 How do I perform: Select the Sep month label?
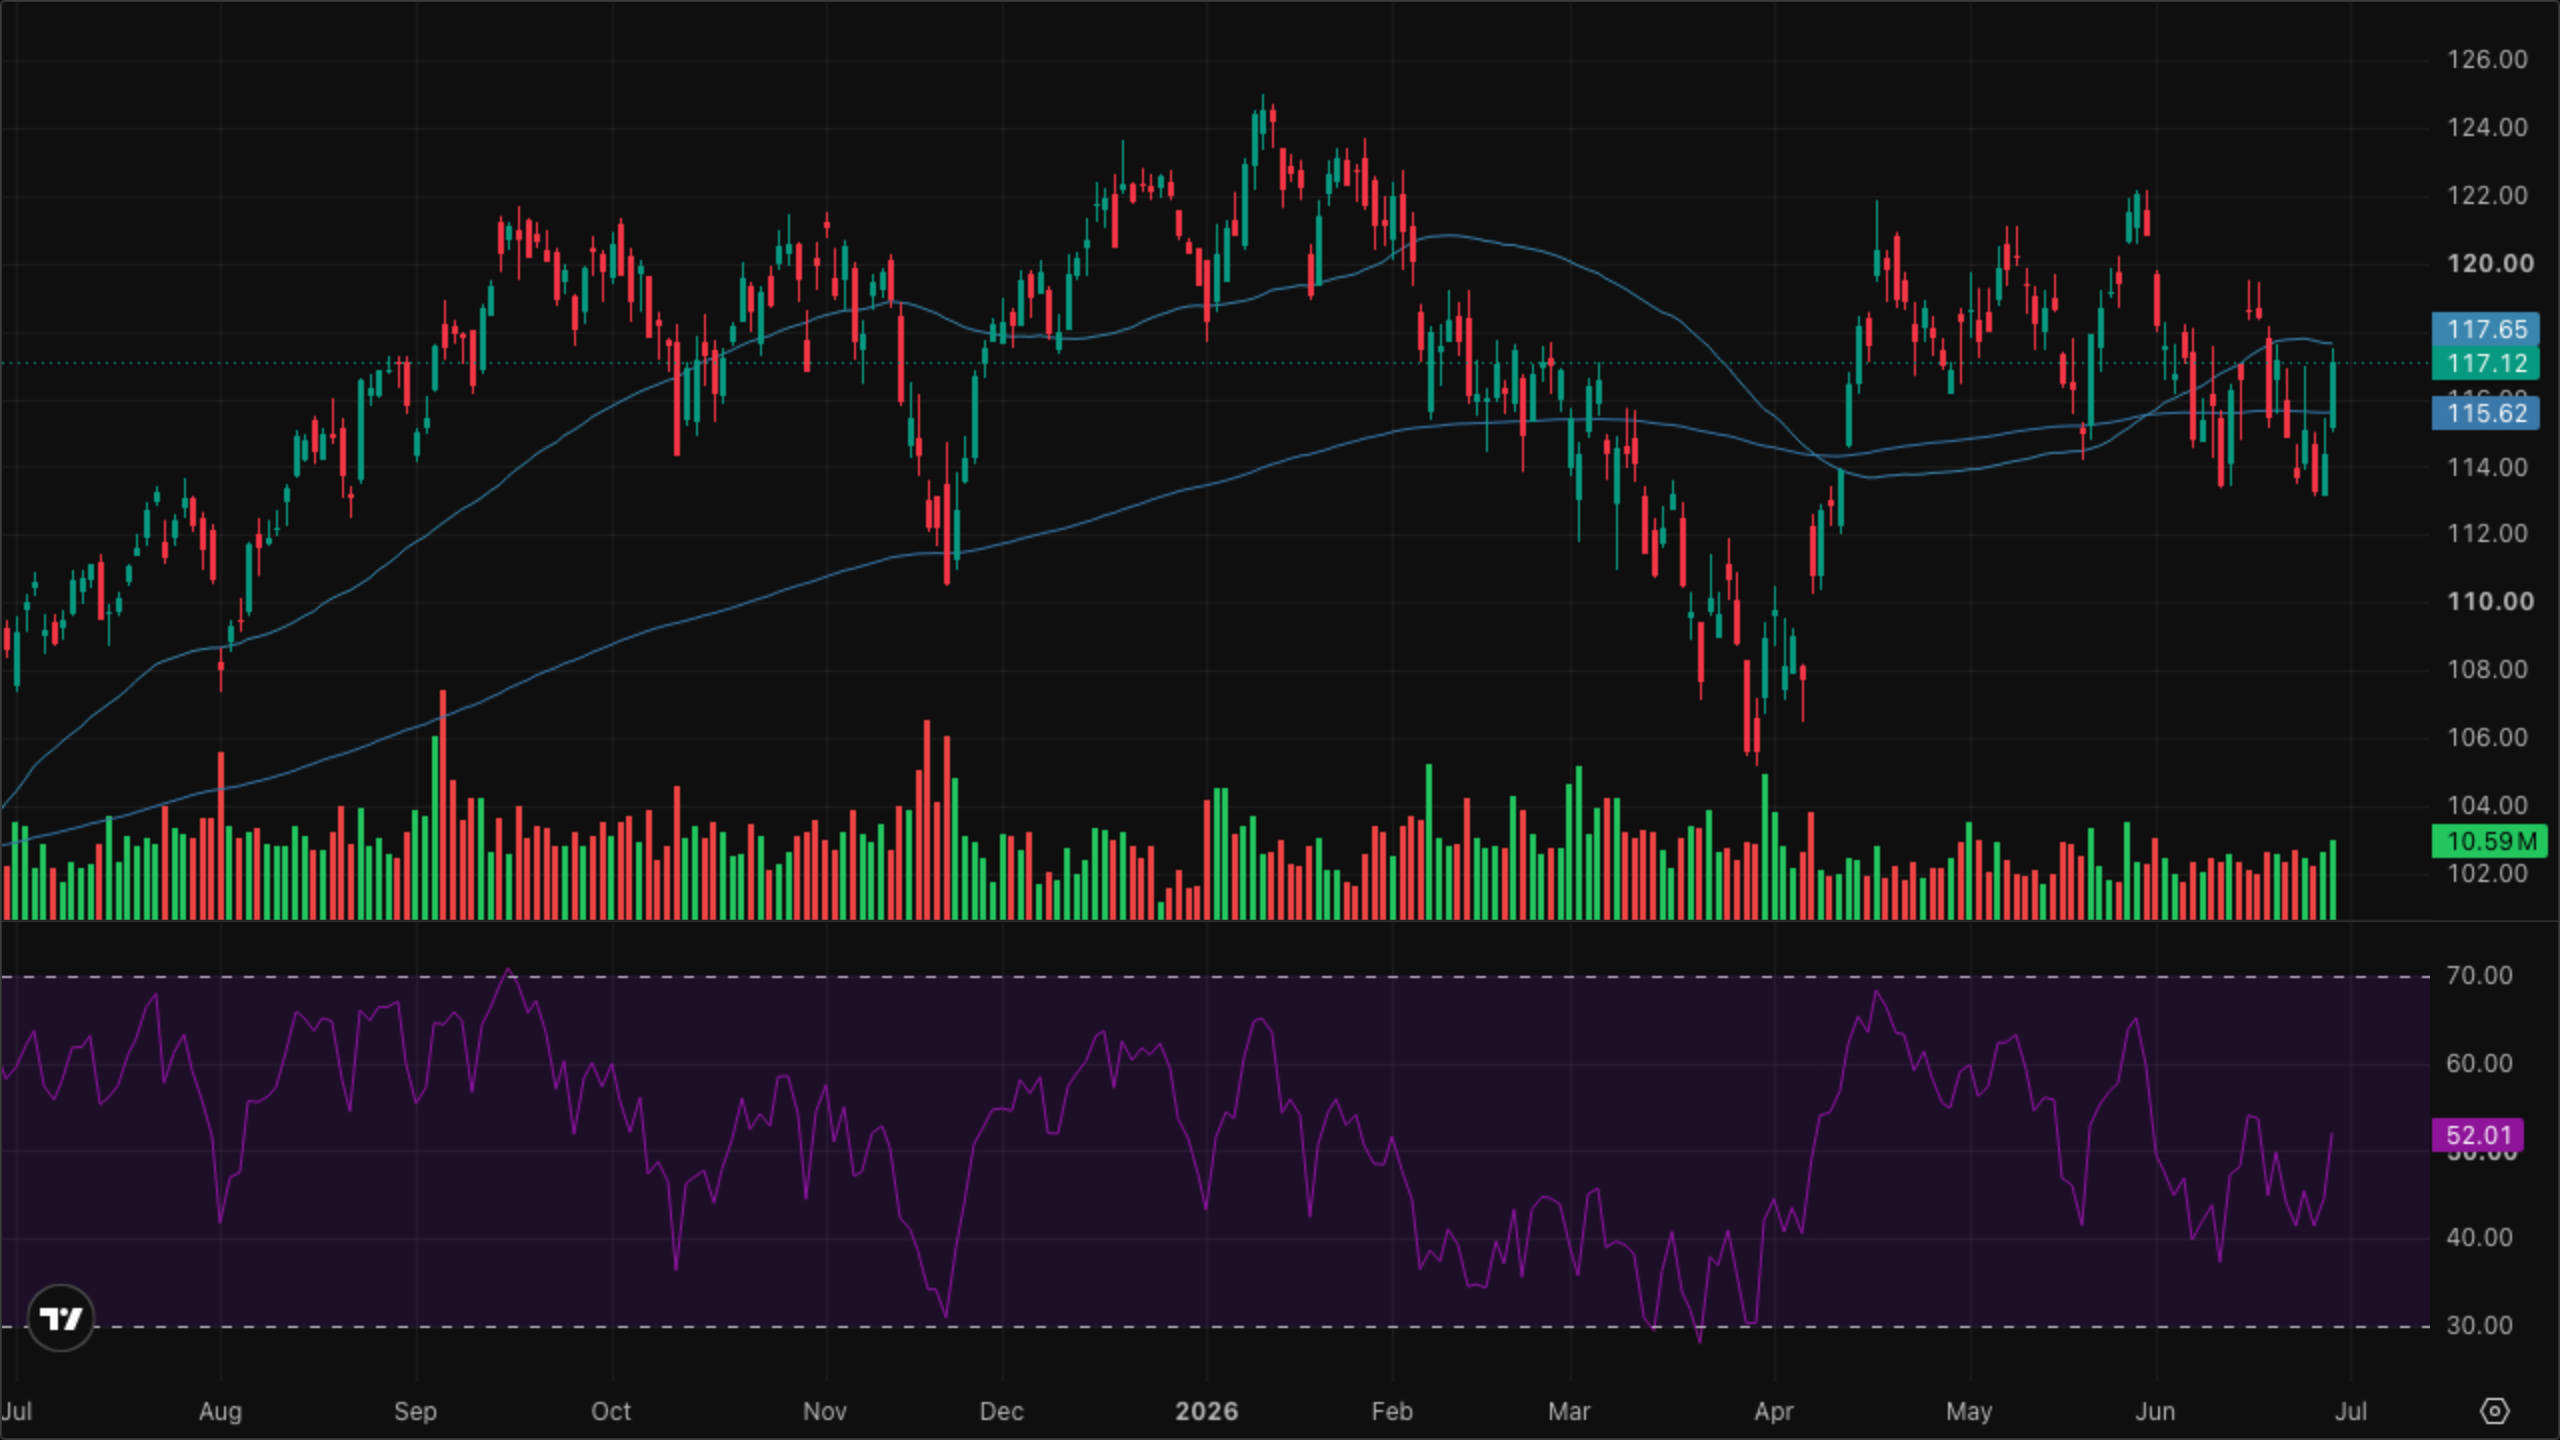coord(415,1412)
